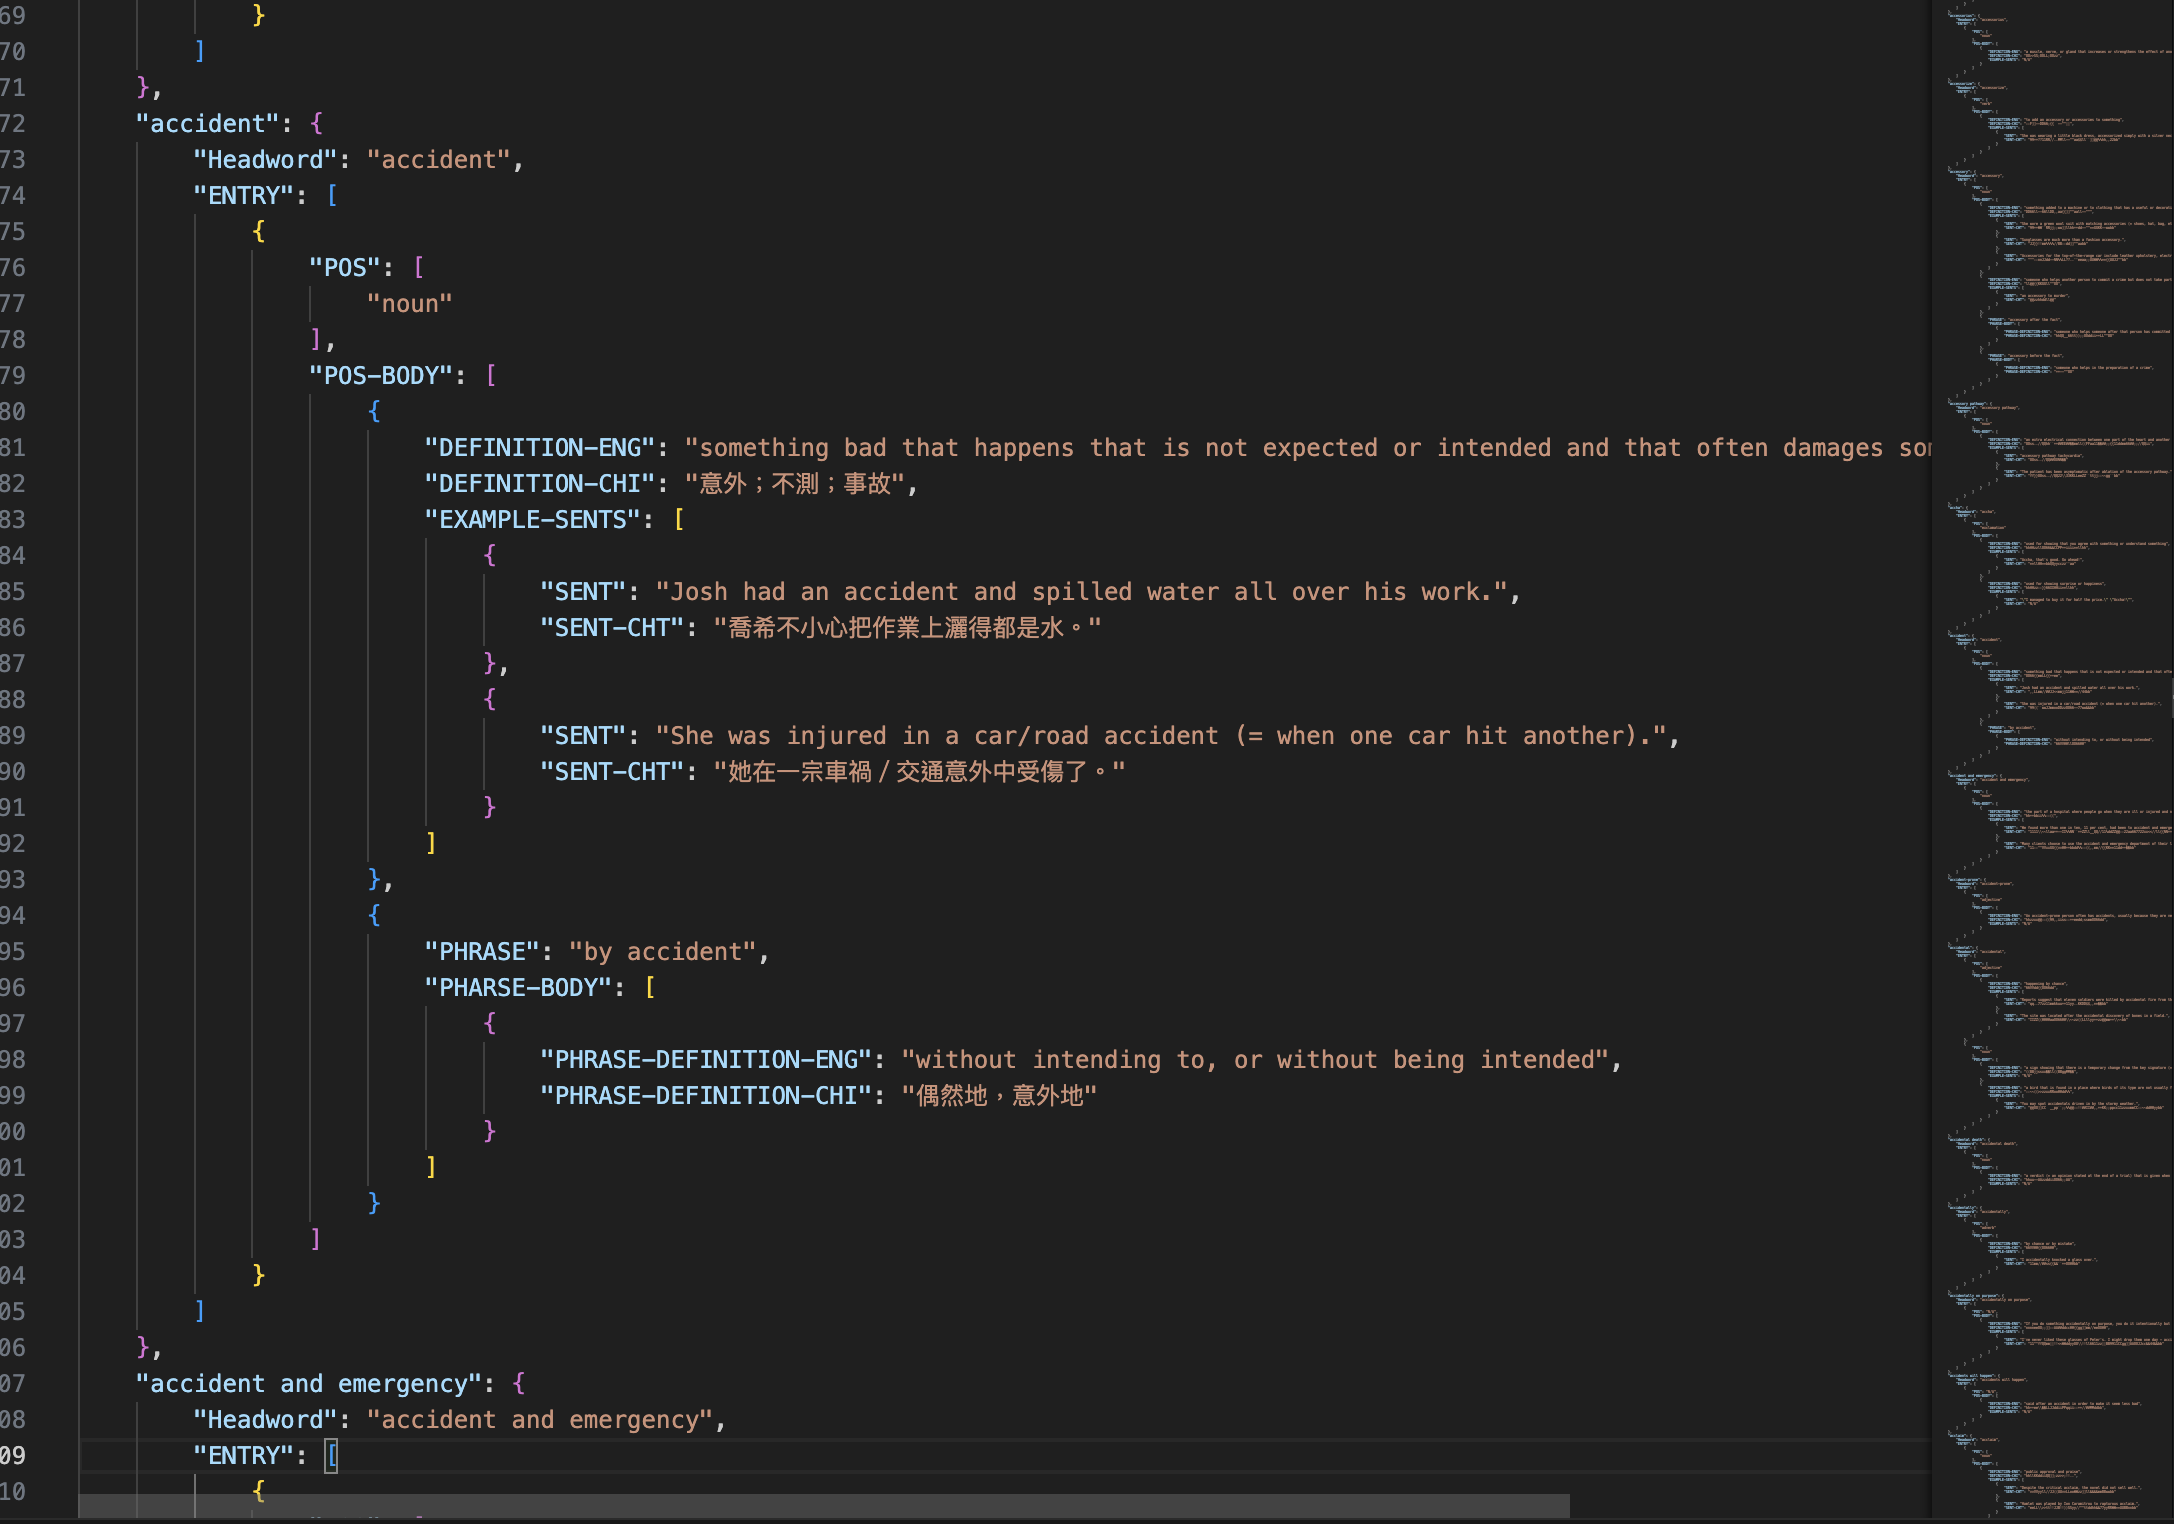Click the "PHRASE-DEFINITION-ENG" key
Viewport: 2174px width, 1524px height.
(x=706, y=1060)
